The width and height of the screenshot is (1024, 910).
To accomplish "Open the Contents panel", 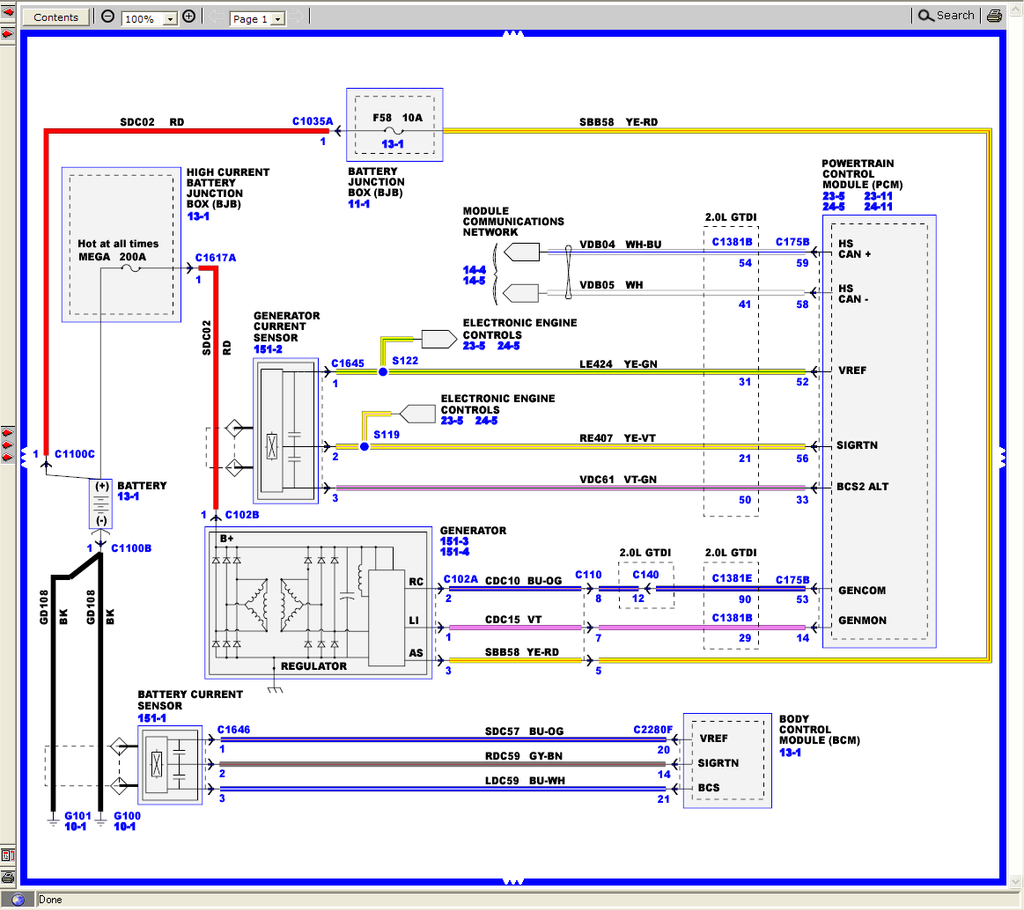I will 56,17.
